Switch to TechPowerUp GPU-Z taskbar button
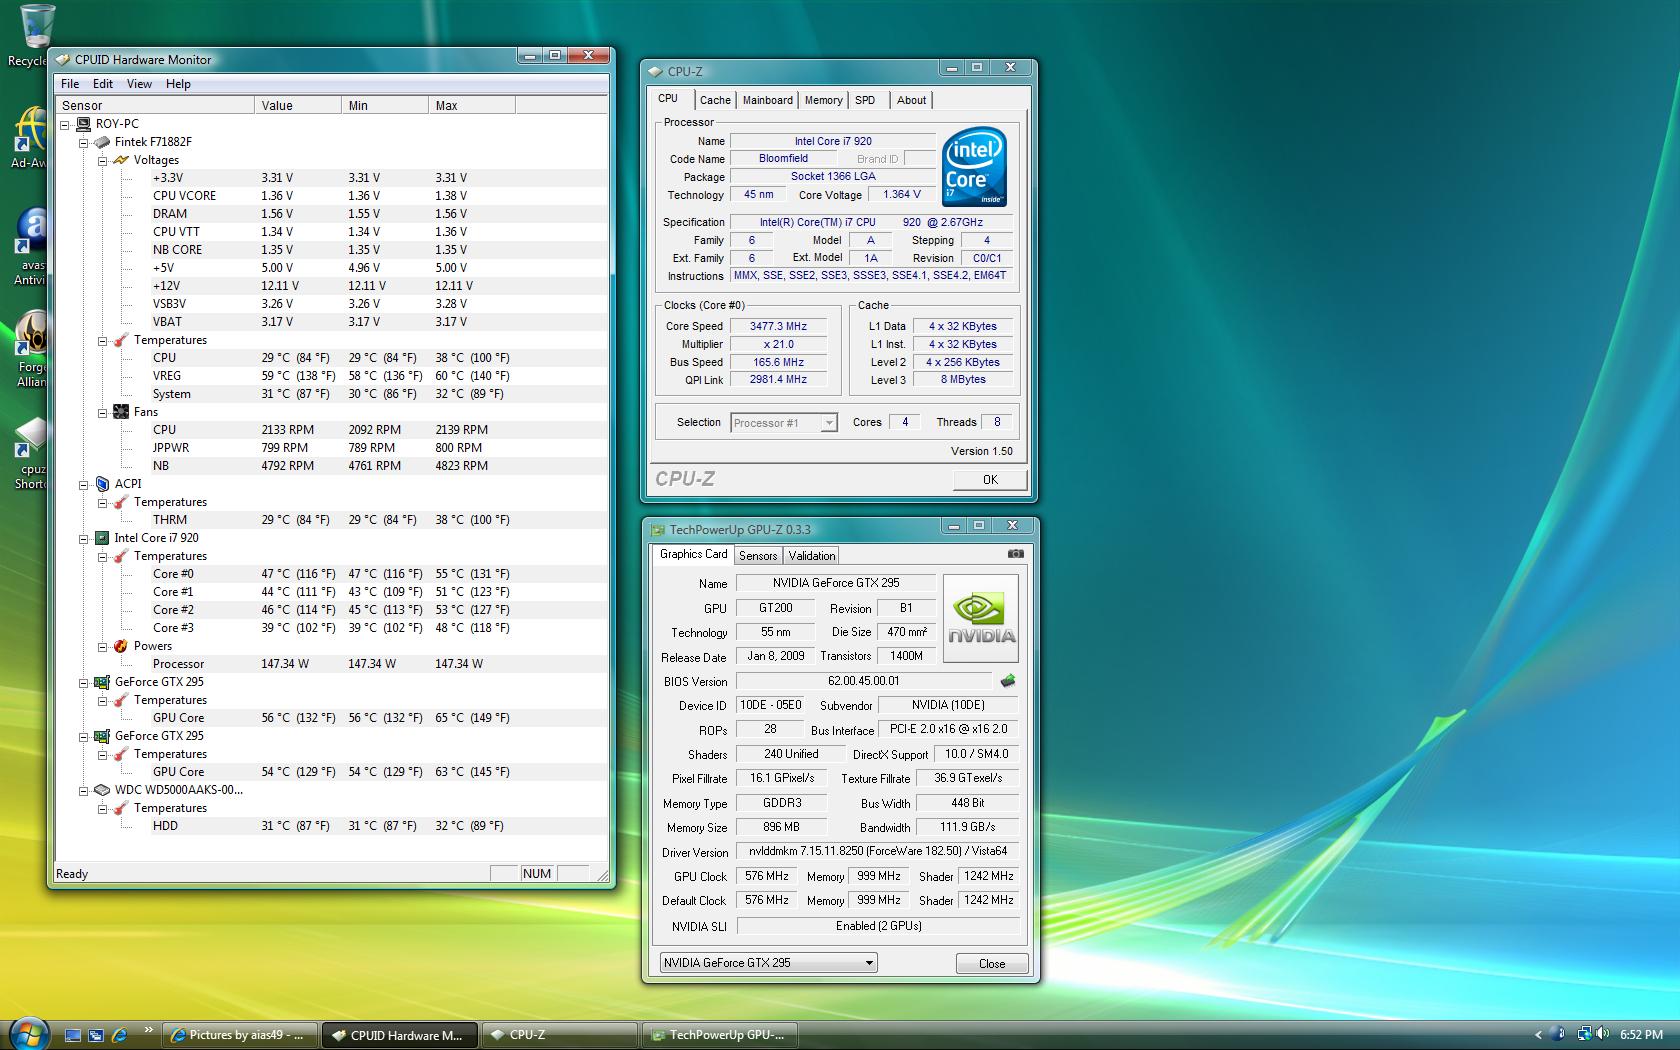 click(x=720, y=1035)
